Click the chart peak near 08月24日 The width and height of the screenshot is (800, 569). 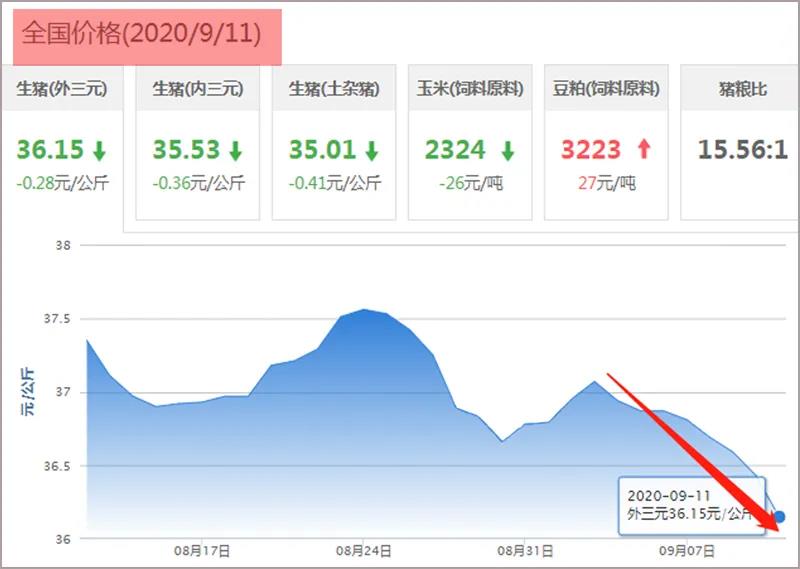pyautogui.click(x=364, y=309)
